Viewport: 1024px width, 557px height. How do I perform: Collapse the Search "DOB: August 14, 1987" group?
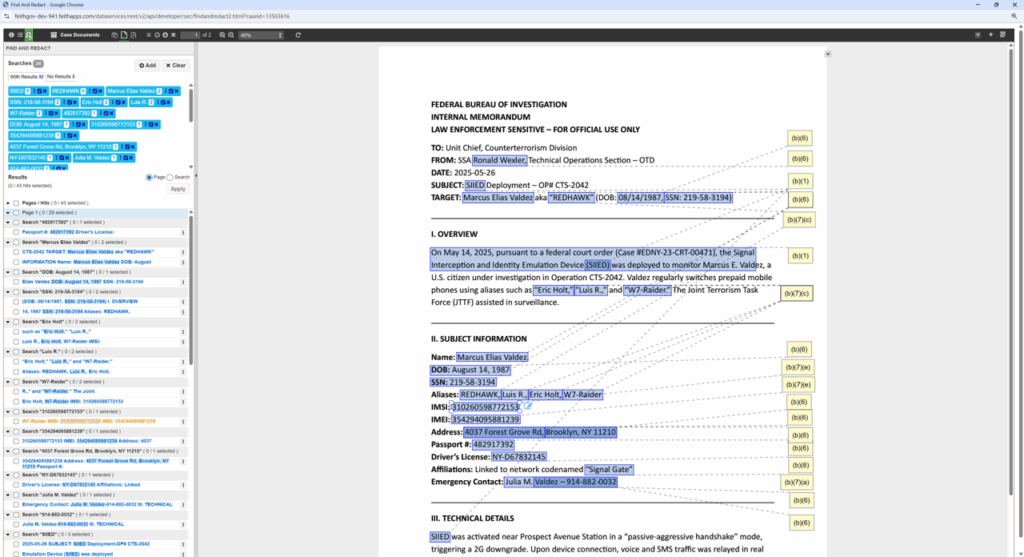(x=8, y=272)
